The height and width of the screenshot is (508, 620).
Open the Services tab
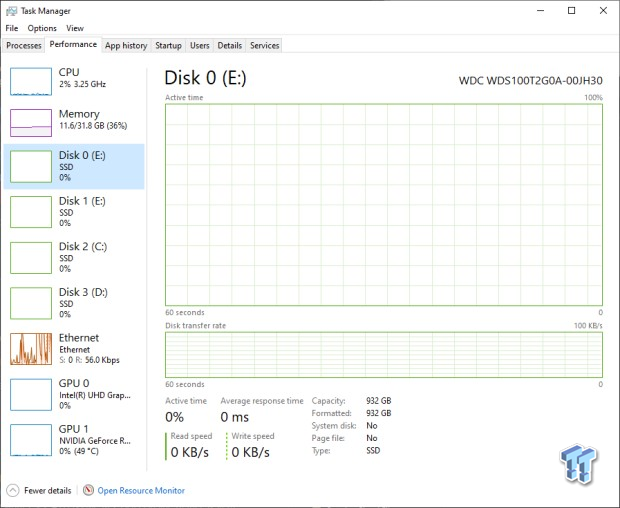[x=265, y=45]
